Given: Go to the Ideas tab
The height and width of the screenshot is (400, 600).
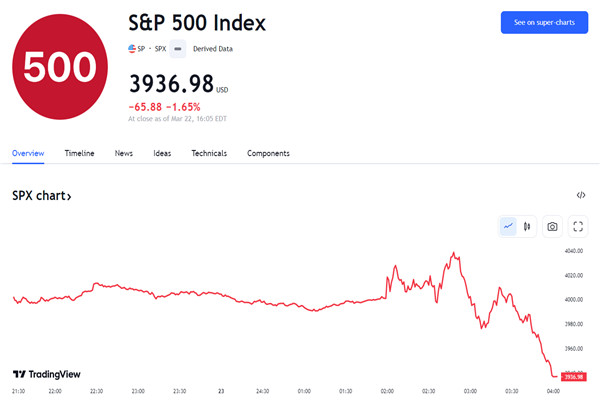Looking at the screenshot, I should 162,153.
